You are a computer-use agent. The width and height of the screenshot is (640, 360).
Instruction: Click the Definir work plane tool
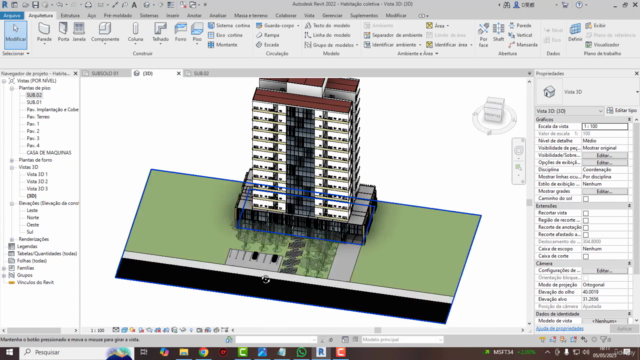click(575, 33)
